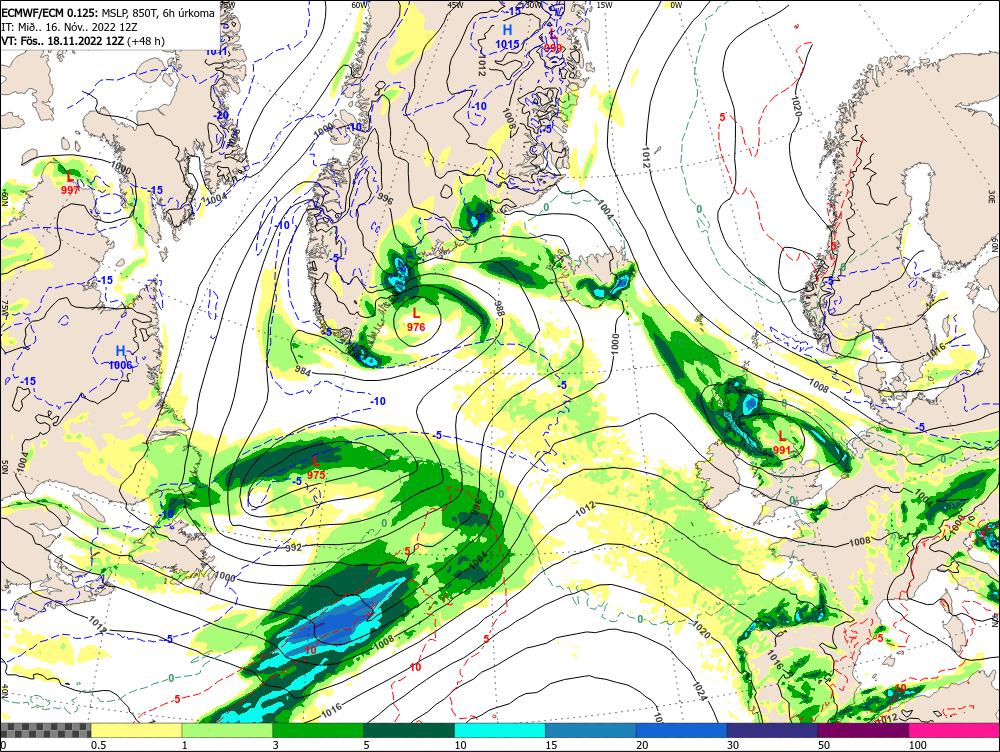Viewport: 1000px width, 752px height.
Task: Click the '45W' longitude label
Action: (x=455, y=5)
